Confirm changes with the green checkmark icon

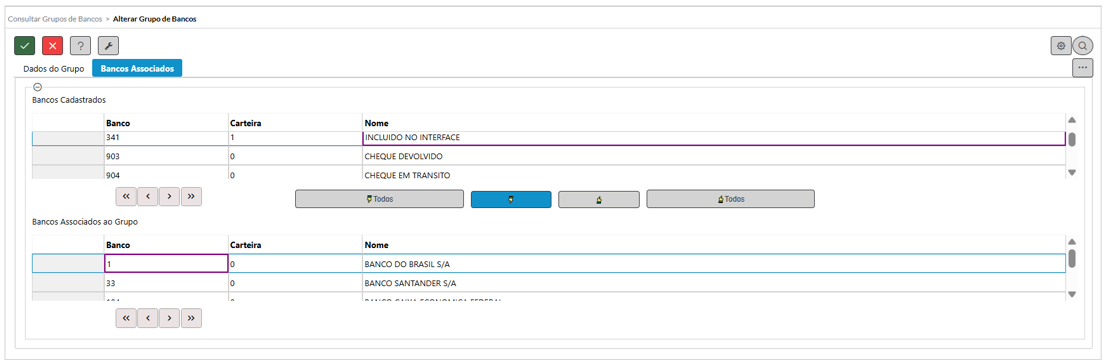coord(25,46)
